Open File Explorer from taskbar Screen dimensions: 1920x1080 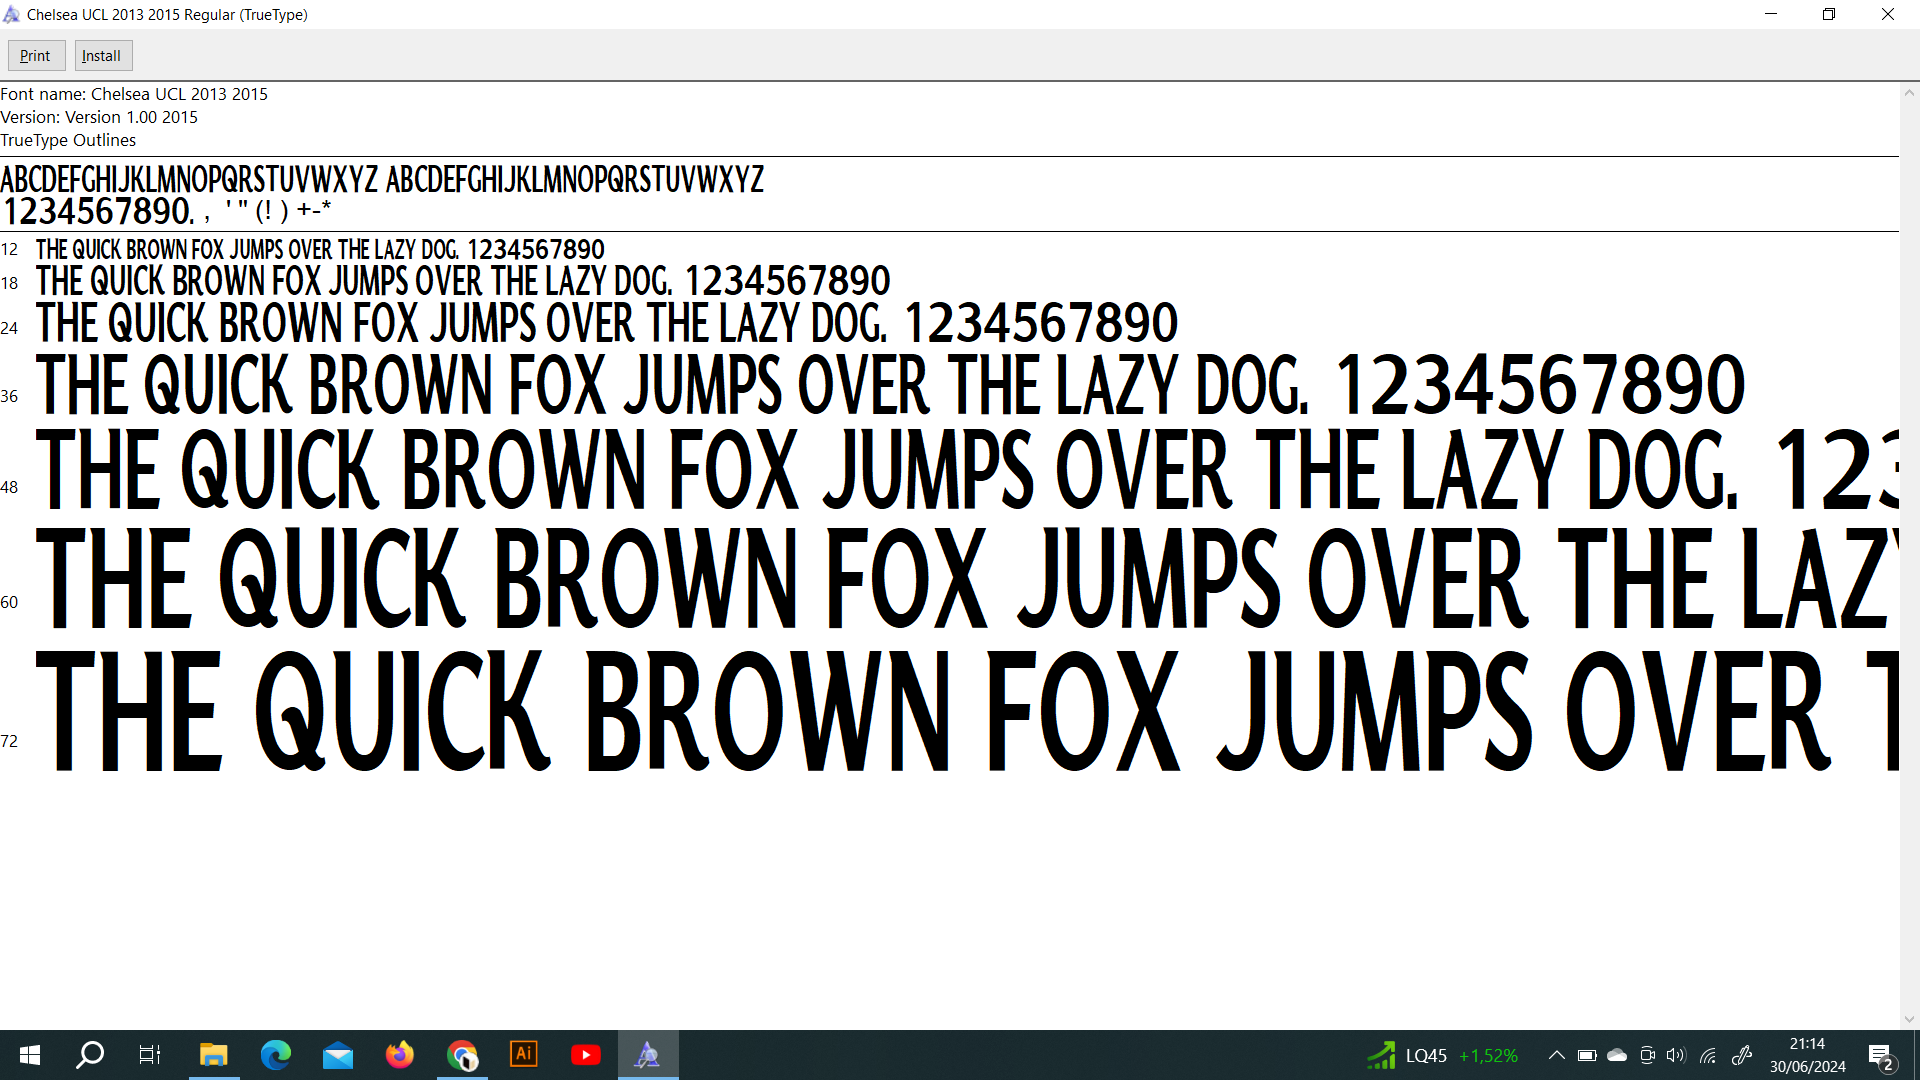click(x=213, y=1055)
